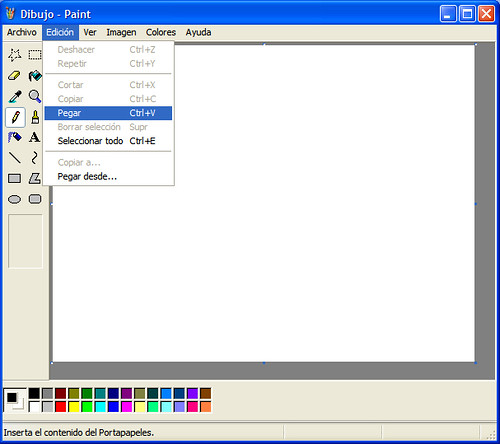Select the Eraser tool
Viewport: 500px width, 444px height.
coord(15,76)
